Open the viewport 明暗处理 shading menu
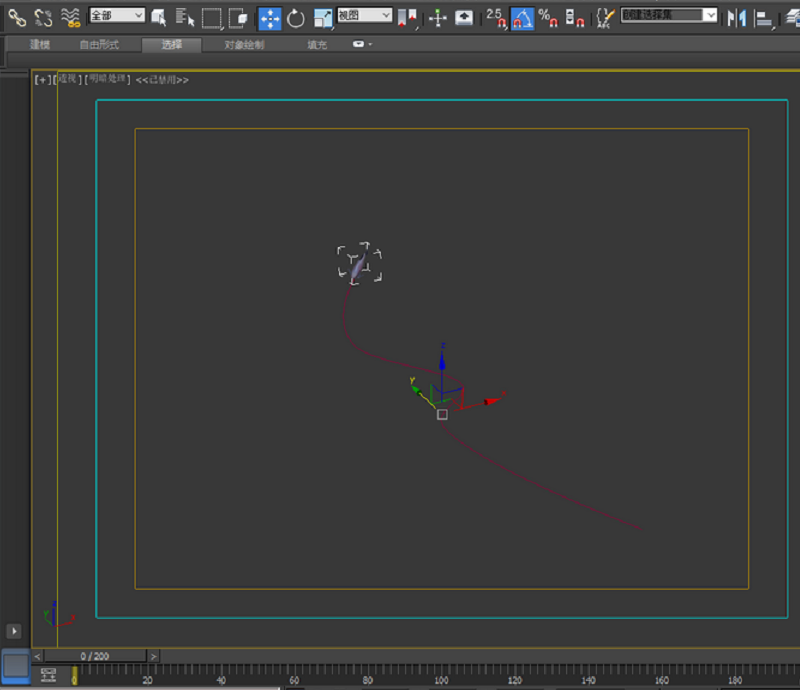This screenshot has width=800, height=690. 107,79
